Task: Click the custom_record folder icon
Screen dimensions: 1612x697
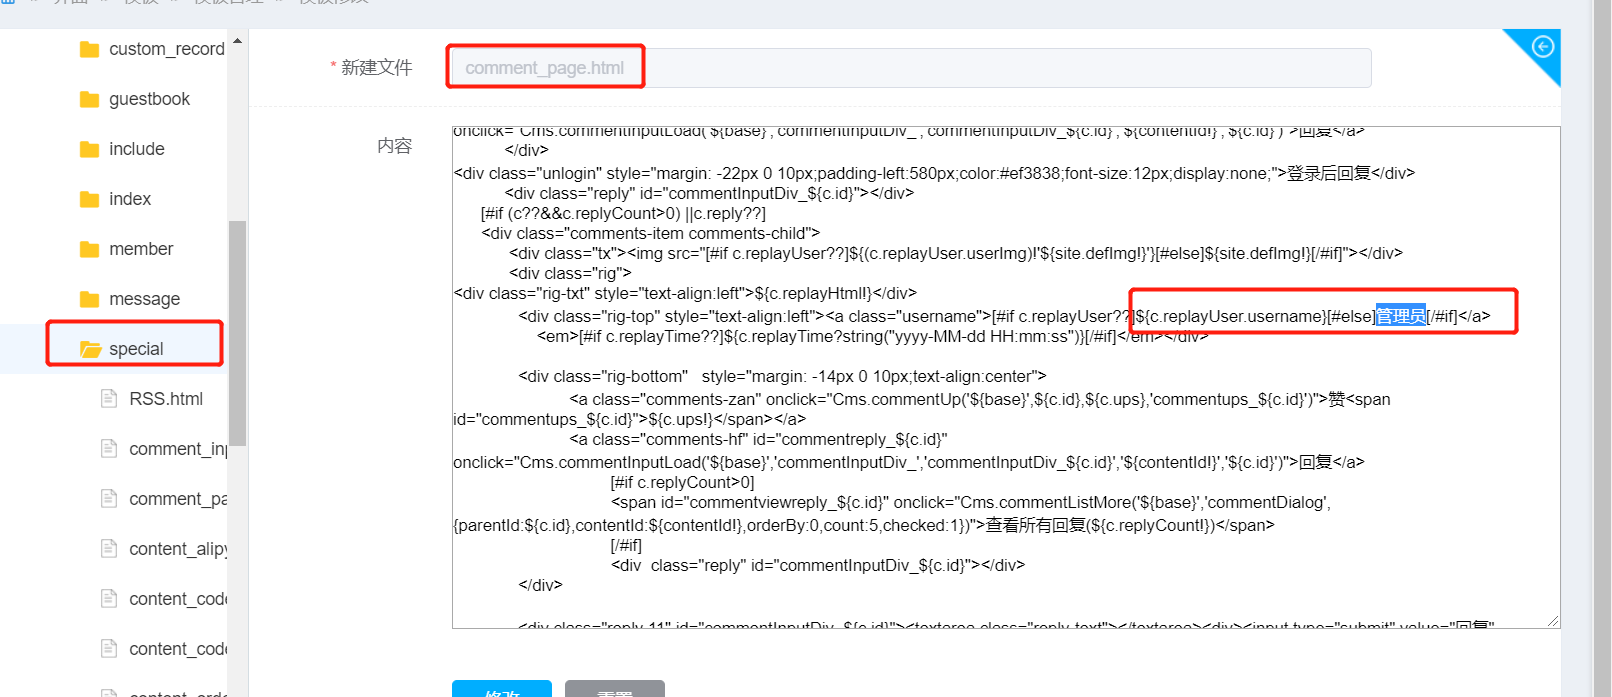Action: point(90,49)
